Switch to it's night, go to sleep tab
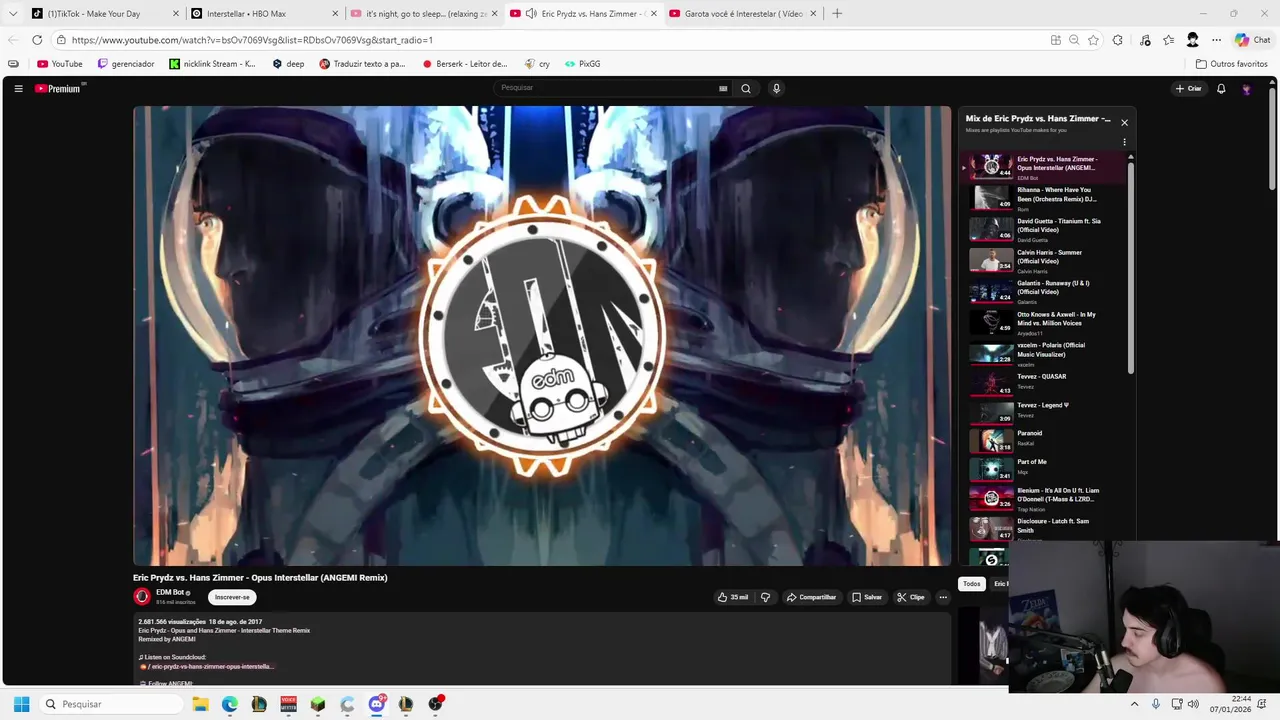The width and height of the screenshot is (1280, 720). coord(424,13)
